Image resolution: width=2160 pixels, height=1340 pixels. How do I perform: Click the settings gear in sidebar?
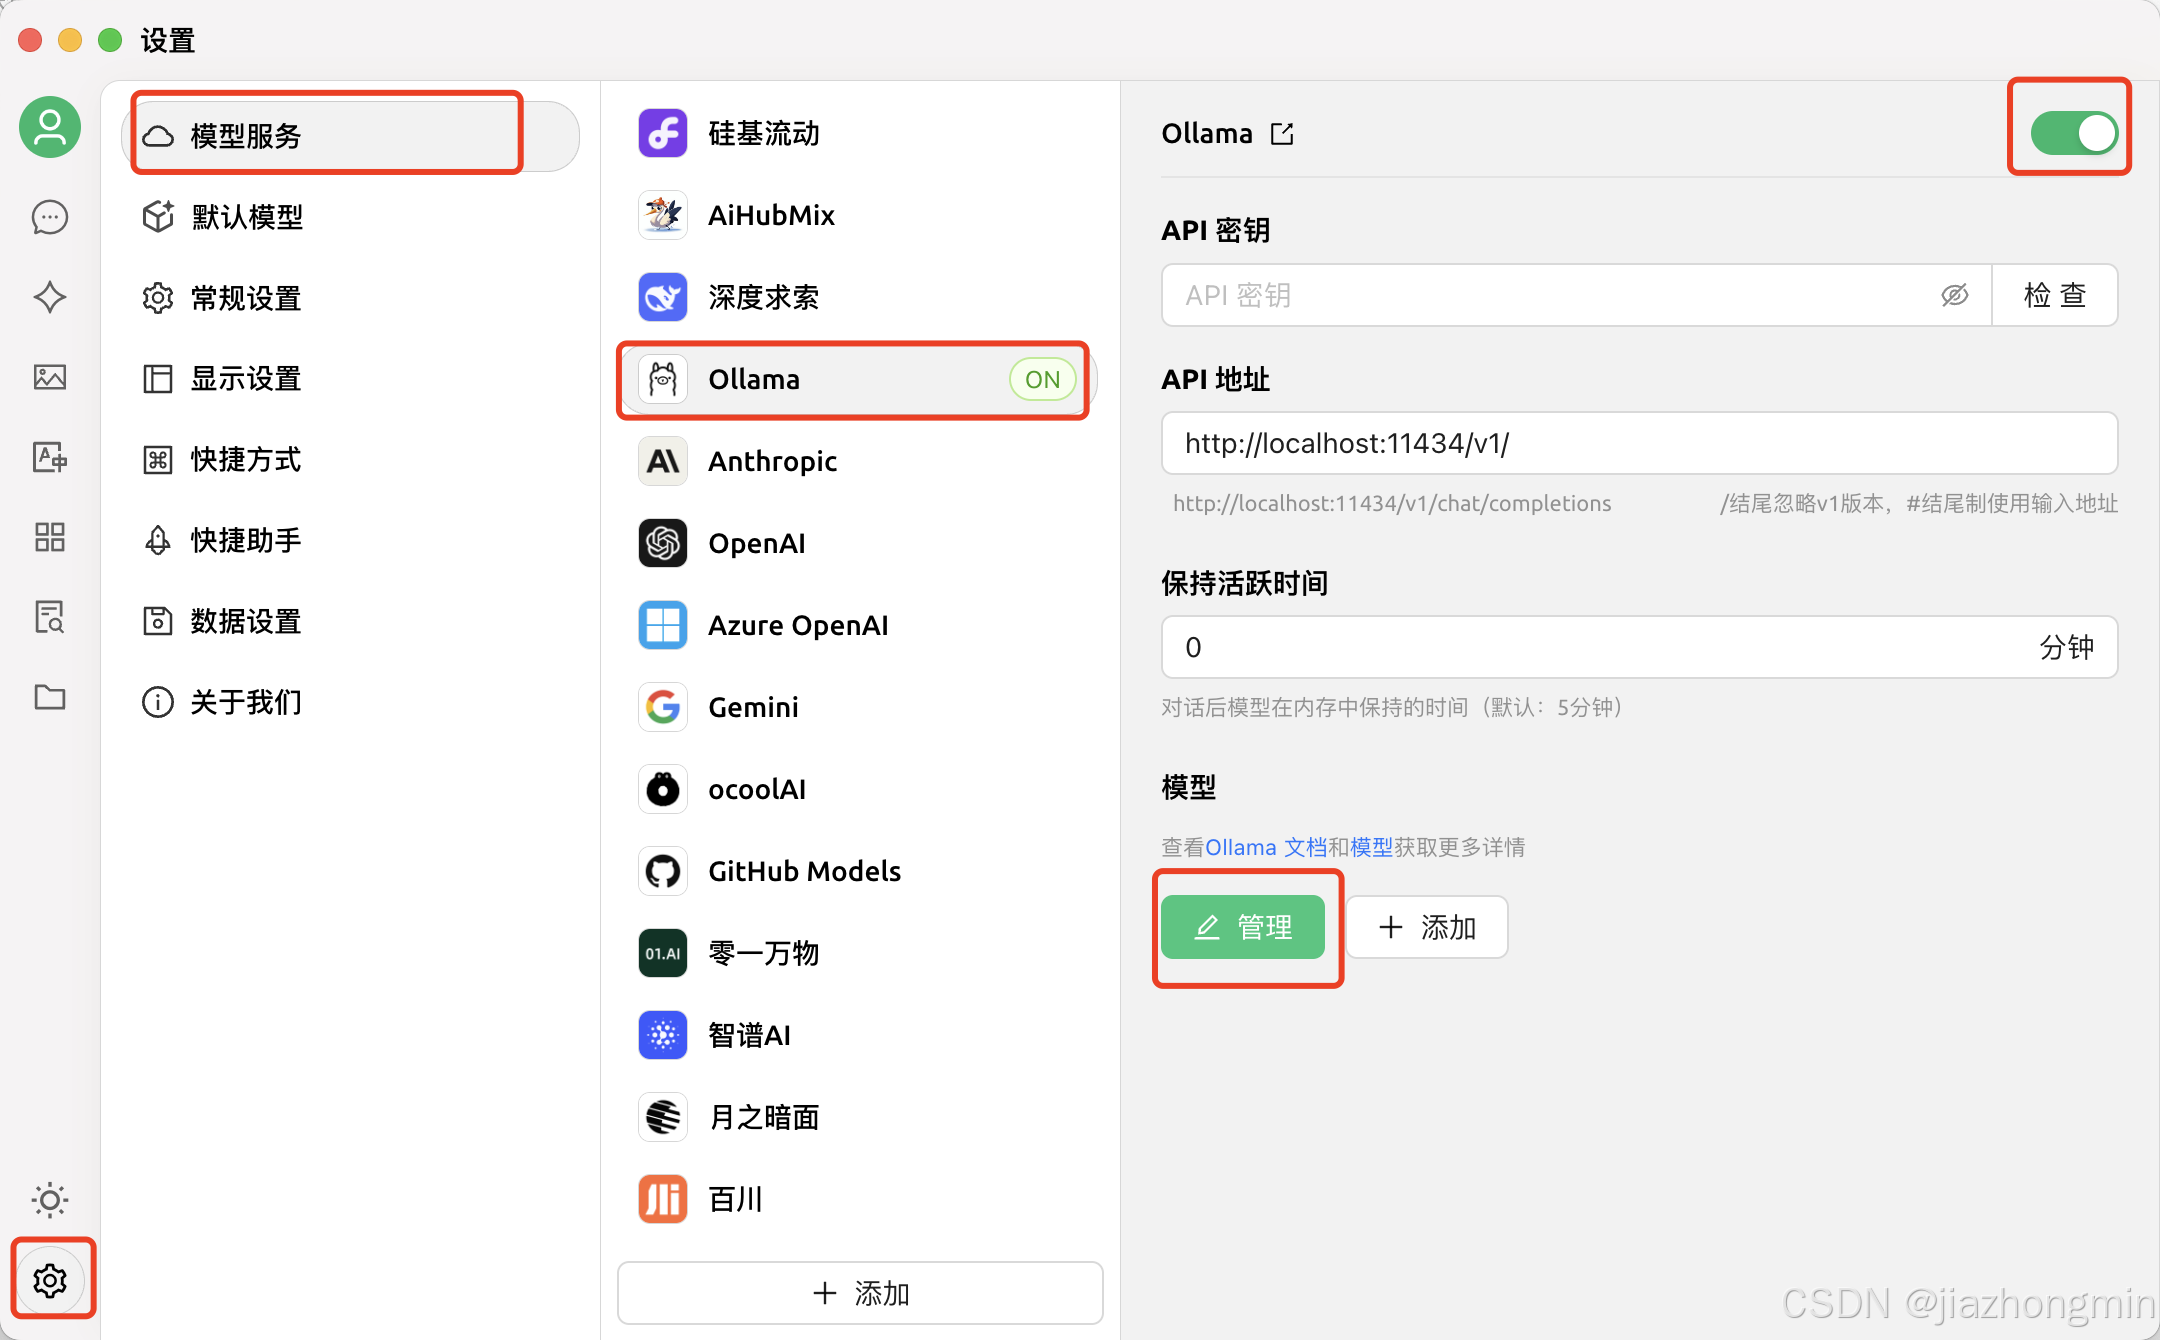(x=50, y=1280)
